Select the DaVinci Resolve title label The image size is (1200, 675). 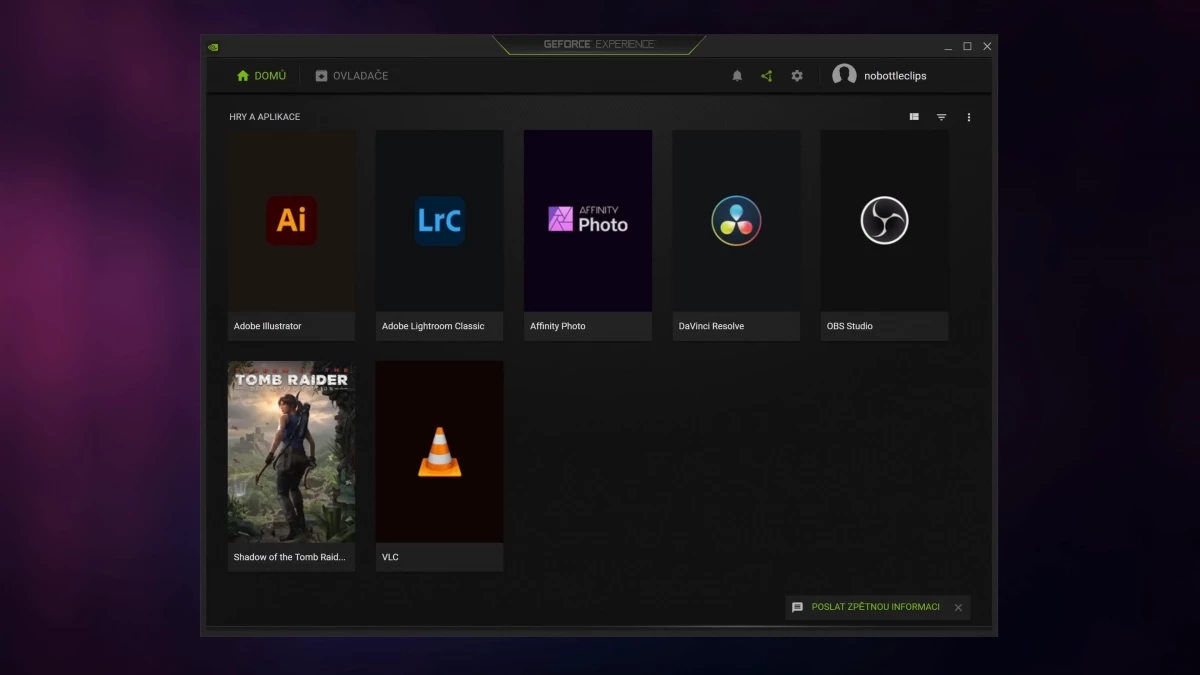tap(711, 326)
